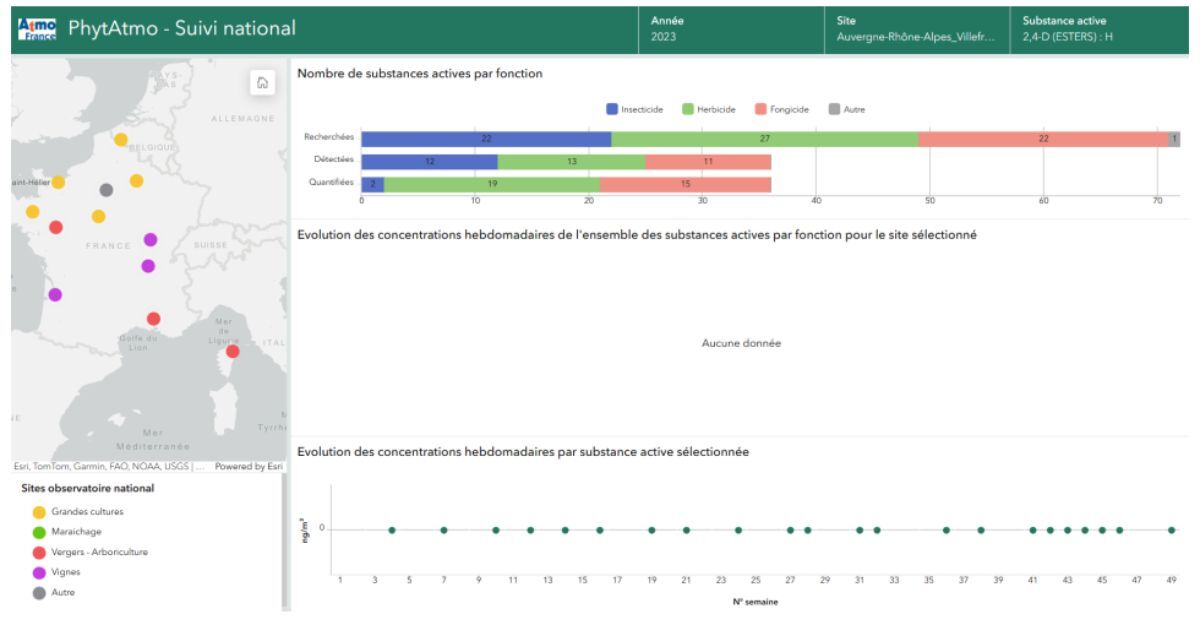Image resolution: width=1200 pixels, height=630 pixels.
Task: Toggle Herbicide series in chart legend
Action: pyautogui.click(x=709, y=109)
